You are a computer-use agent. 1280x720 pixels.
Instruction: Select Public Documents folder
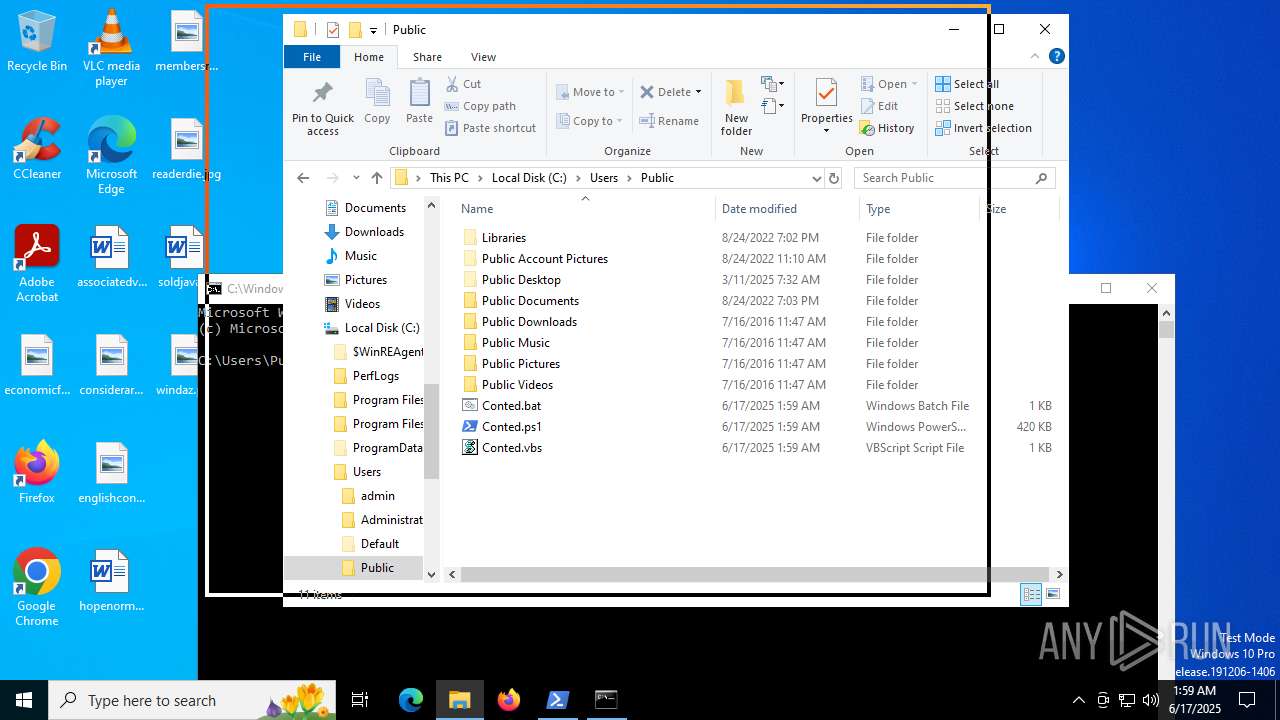[530, 301]
